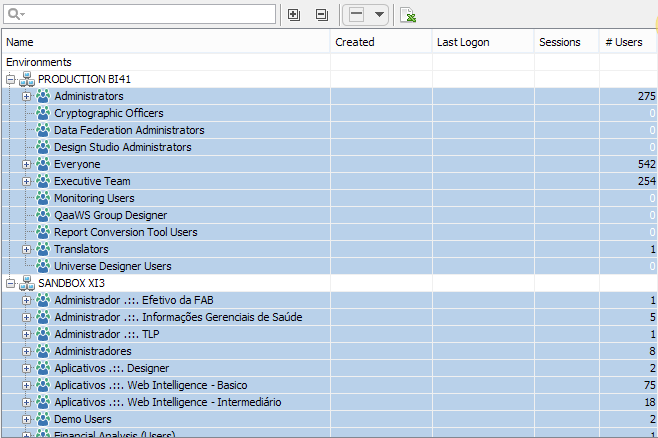
Task: Select the SANDBOX XI3 label
Action: [71, 284]
